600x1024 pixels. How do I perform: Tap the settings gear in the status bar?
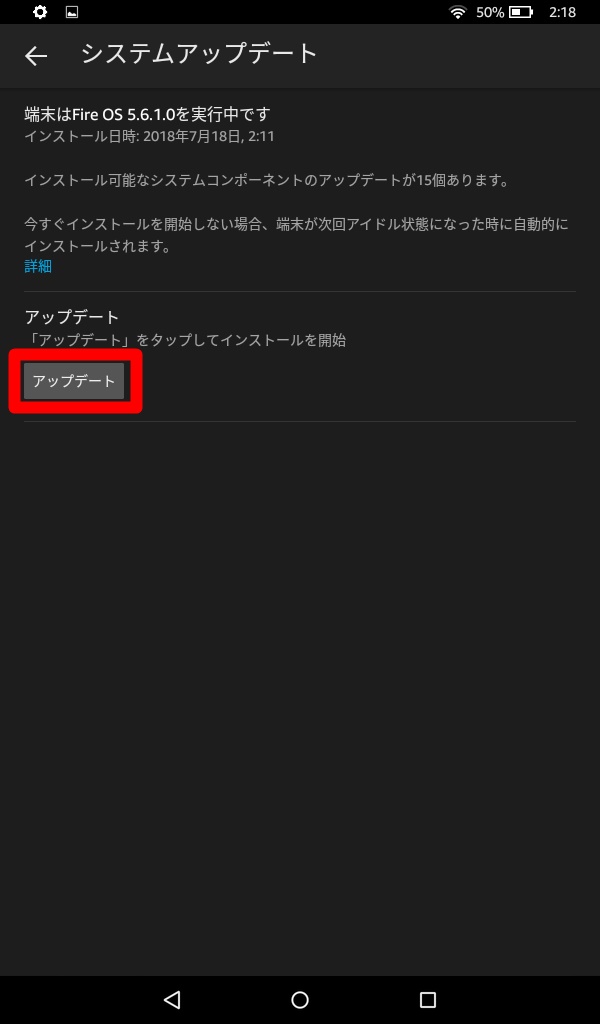click(x=40, y=12)
